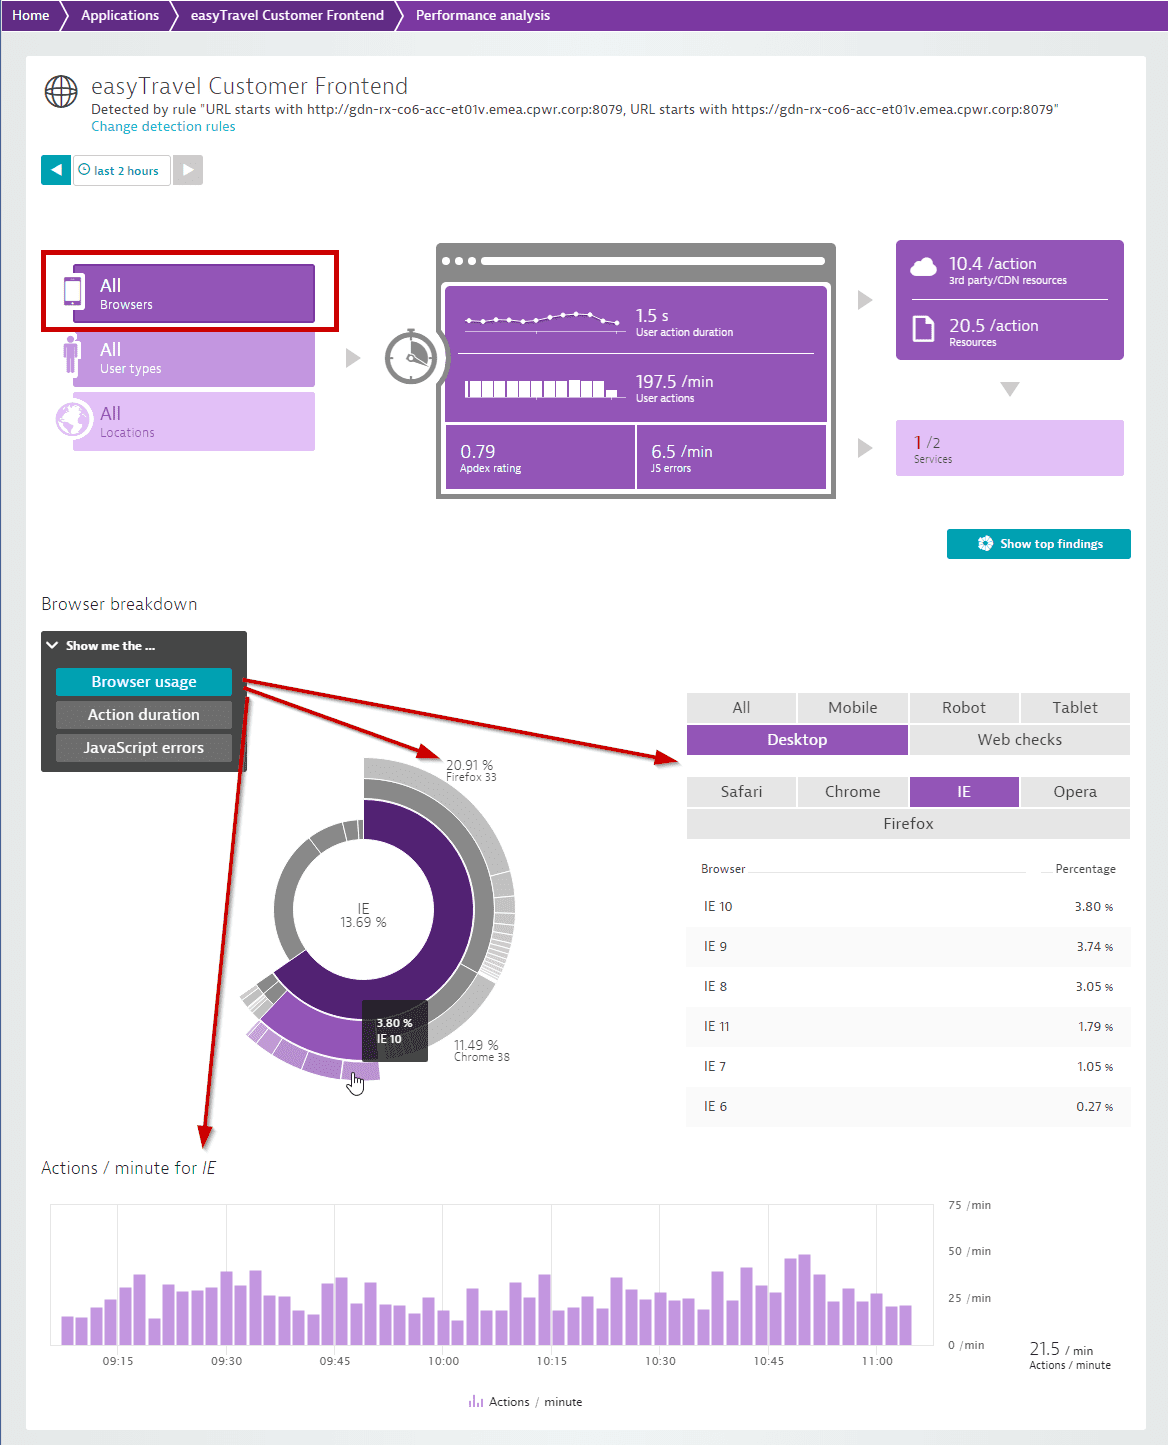Screen dimensions: 1168x1445
Task: Click the IE 10 sunburst segment
Action: pos(360,1072)
